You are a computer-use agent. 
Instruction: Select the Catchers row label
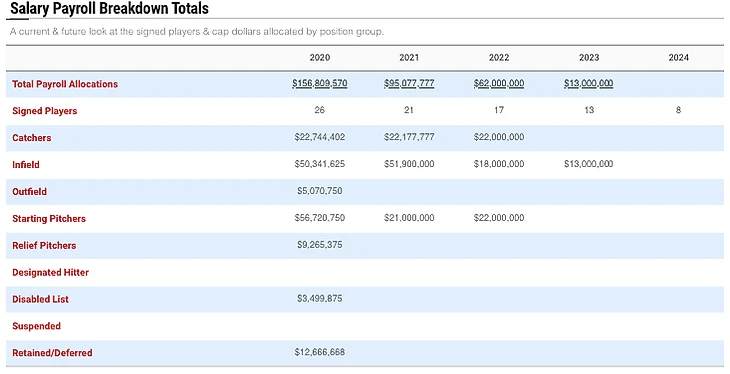coord(32,138)
